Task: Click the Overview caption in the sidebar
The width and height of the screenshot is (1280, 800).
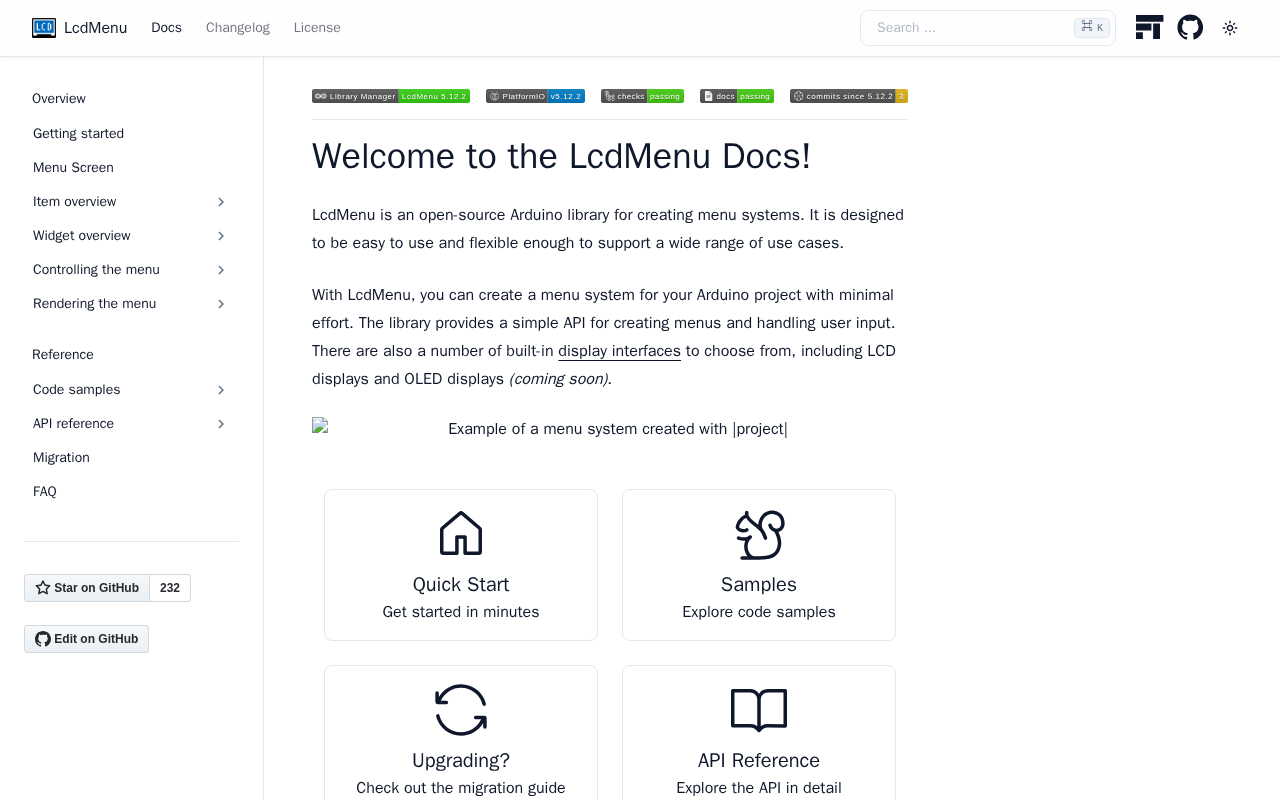Action: (59, 99)
